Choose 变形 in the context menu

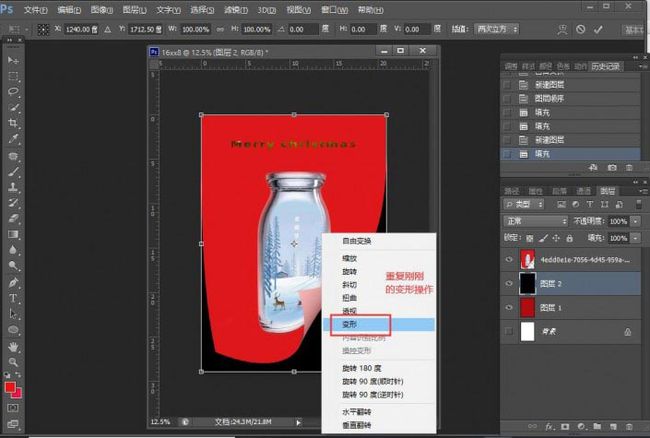(379, 324)
